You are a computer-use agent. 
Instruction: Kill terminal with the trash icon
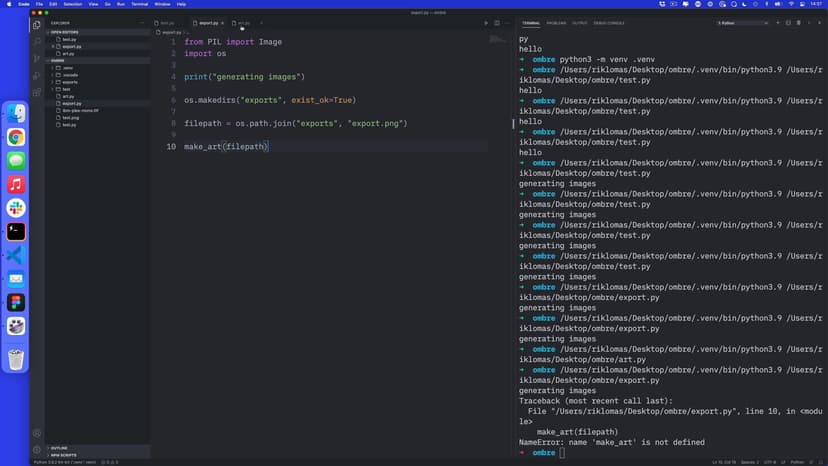pyautogui.click(x=797, y=22)
